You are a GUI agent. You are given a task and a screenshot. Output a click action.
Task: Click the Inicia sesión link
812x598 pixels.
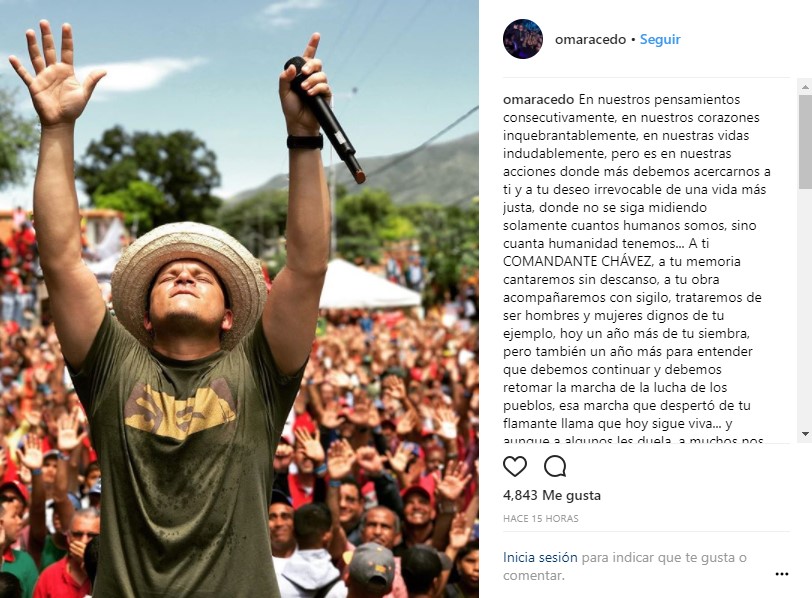pos(540,557)
